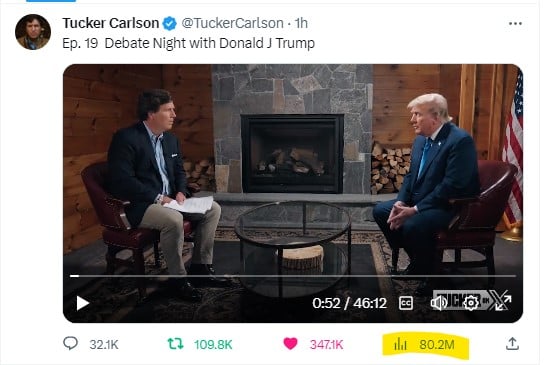Share the post with upload icon
The height and width of the screenshot is (365, 553).
coord(512,343)
